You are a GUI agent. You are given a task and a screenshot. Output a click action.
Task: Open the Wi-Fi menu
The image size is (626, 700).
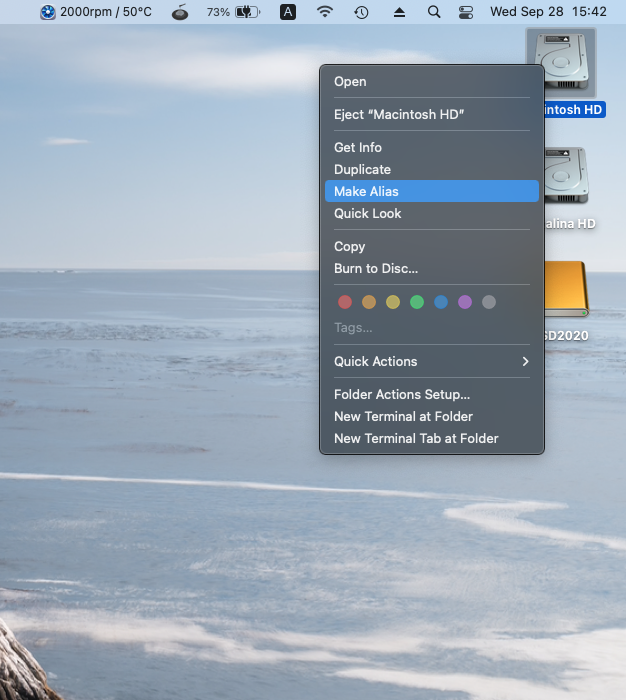325,12
